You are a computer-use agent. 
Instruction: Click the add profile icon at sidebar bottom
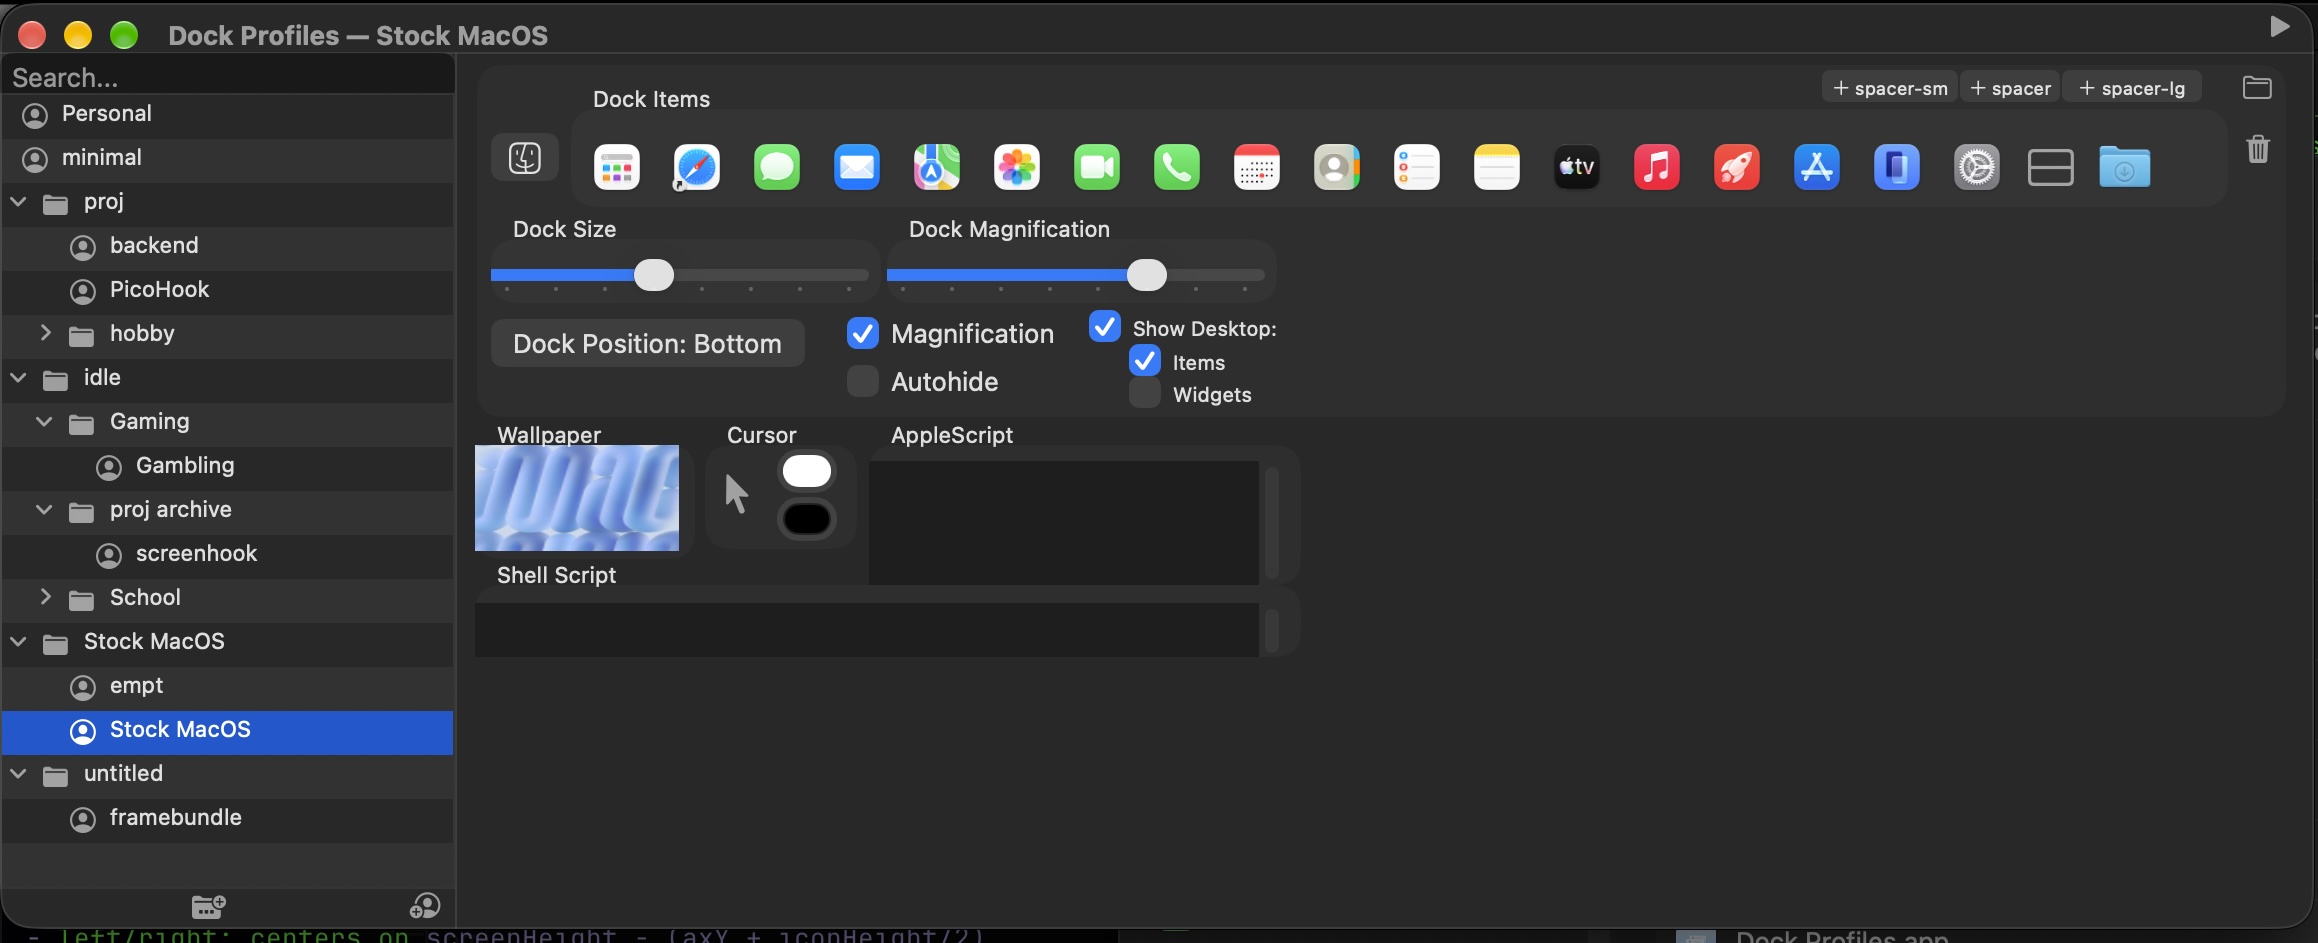(425, 906)
